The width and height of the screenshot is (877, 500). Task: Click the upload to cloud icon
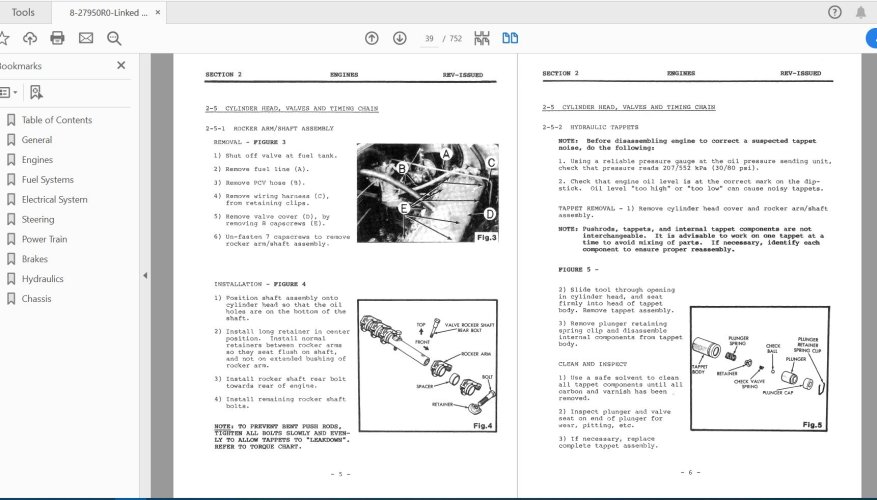point(30,38)
